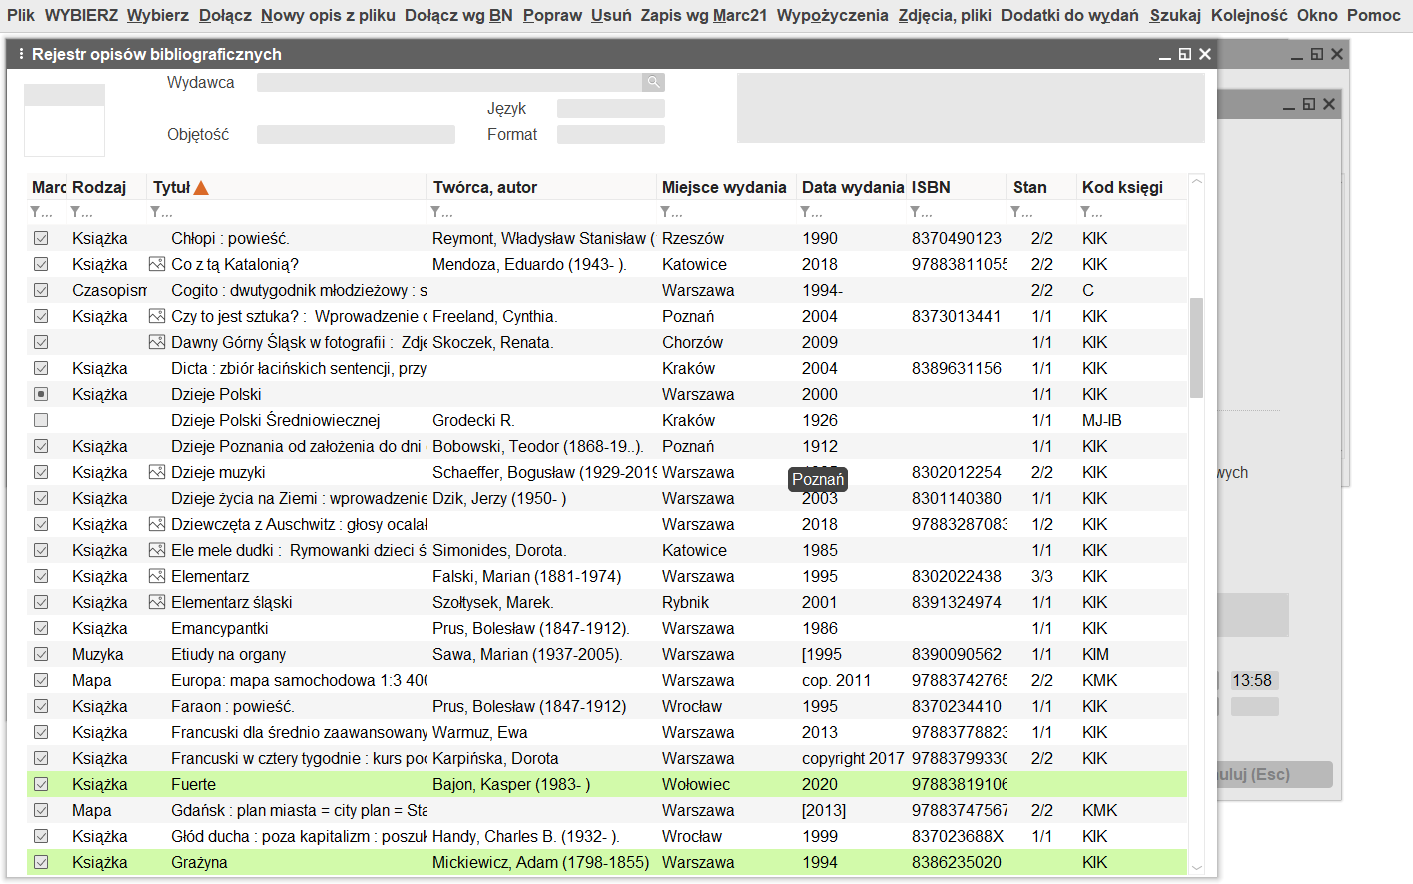
Task: Click the filter funnel under Twórca, autor column
Action: (435, 212)
